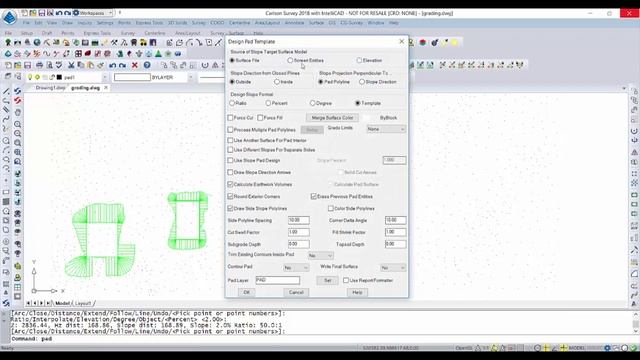Click the last-layout navigation arrow beside Model tab
The image size is (640, 360).
pyautogui.click(x=48, y=303)
